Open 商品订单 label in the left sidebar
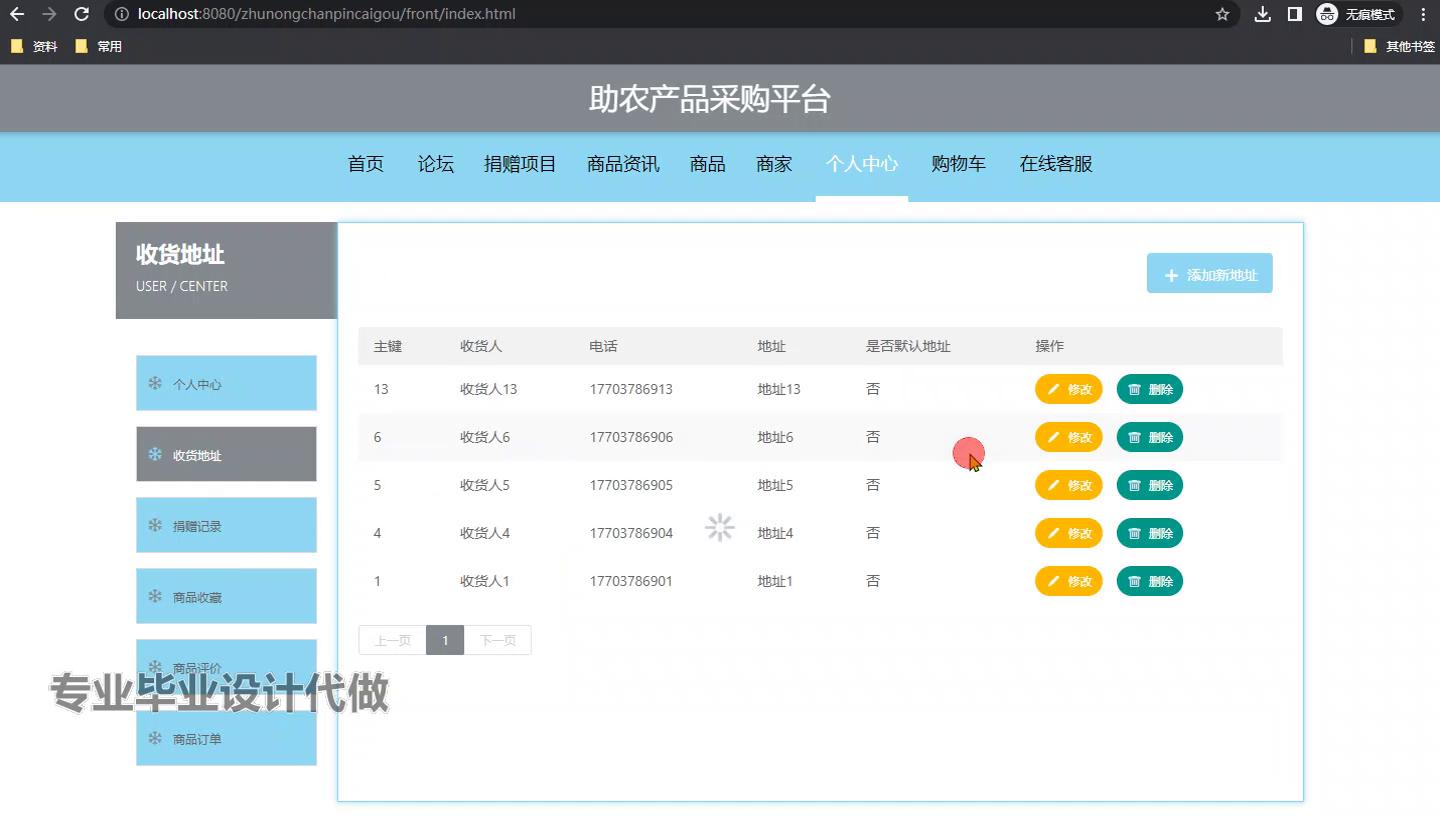The width and height of the screenshot is (1440, 816). [x=197, y=739]
